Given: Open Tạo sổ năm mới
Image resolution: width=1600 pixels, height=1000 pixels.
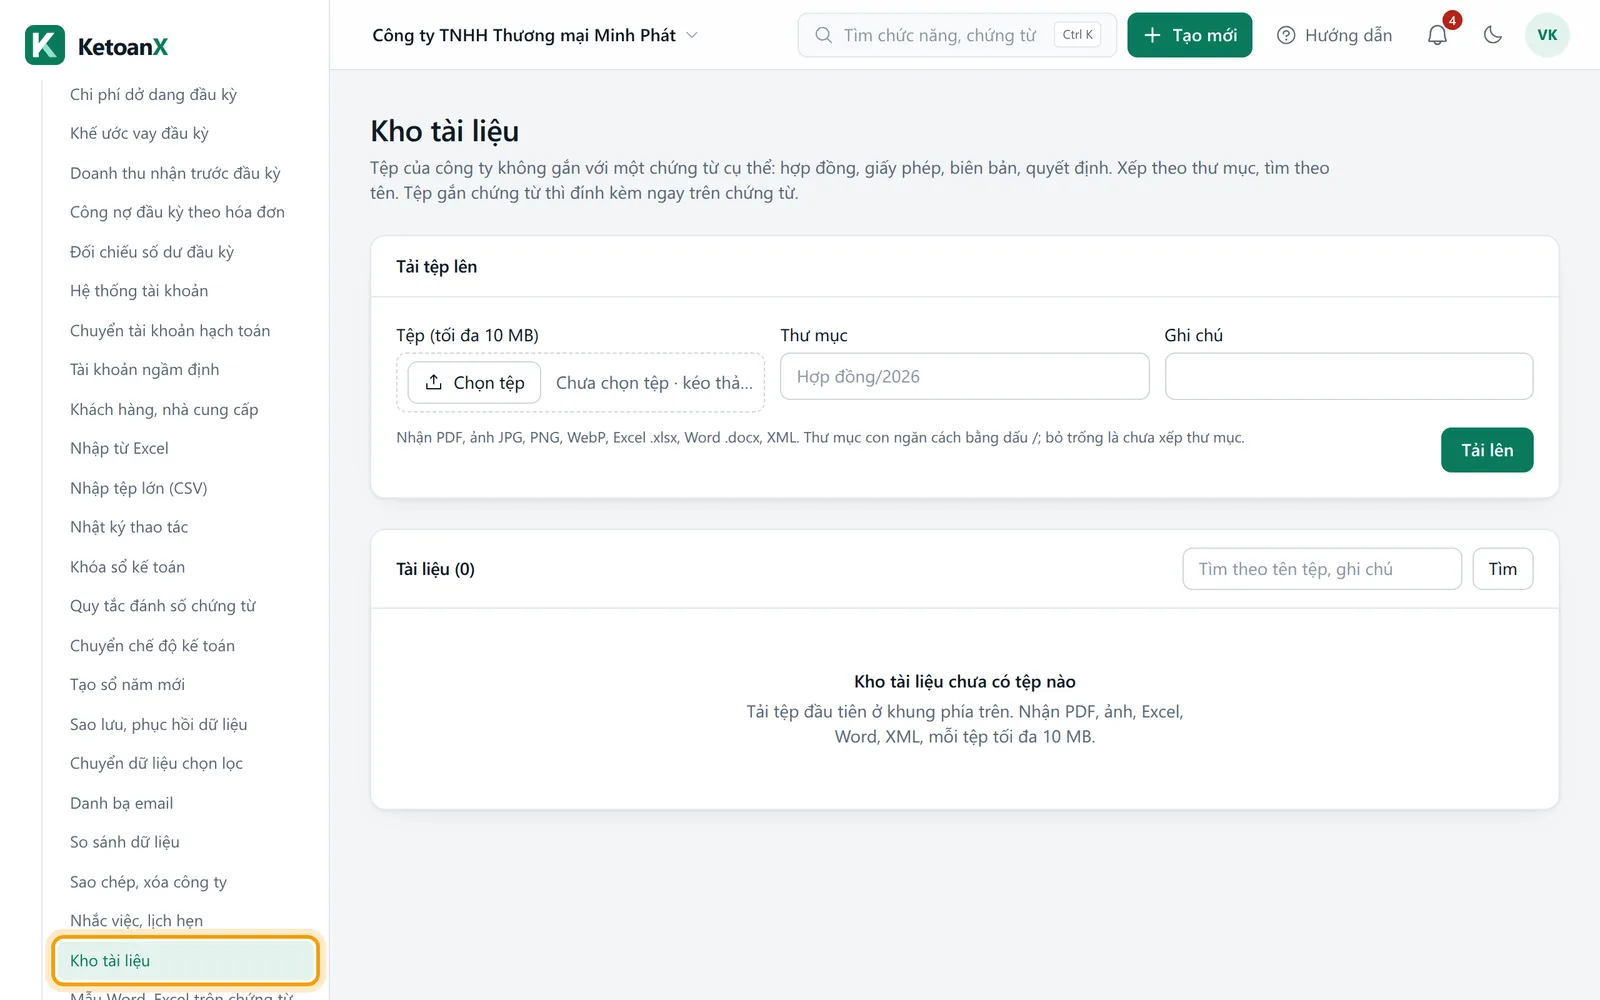Looking at the screenshot, I should (127, 685).
